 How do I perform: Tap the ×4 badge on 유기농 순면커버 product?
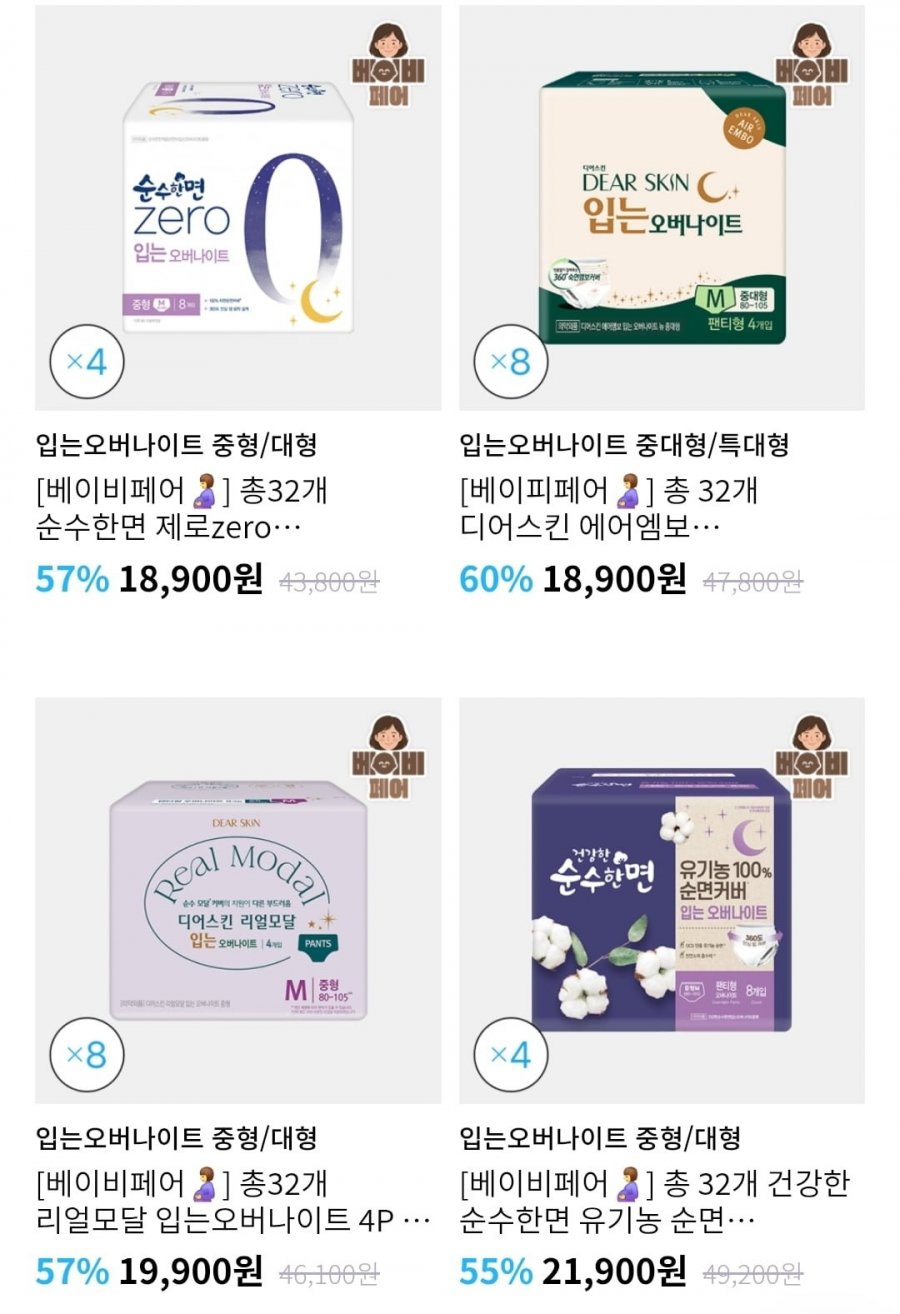[x=510, y=1054]
